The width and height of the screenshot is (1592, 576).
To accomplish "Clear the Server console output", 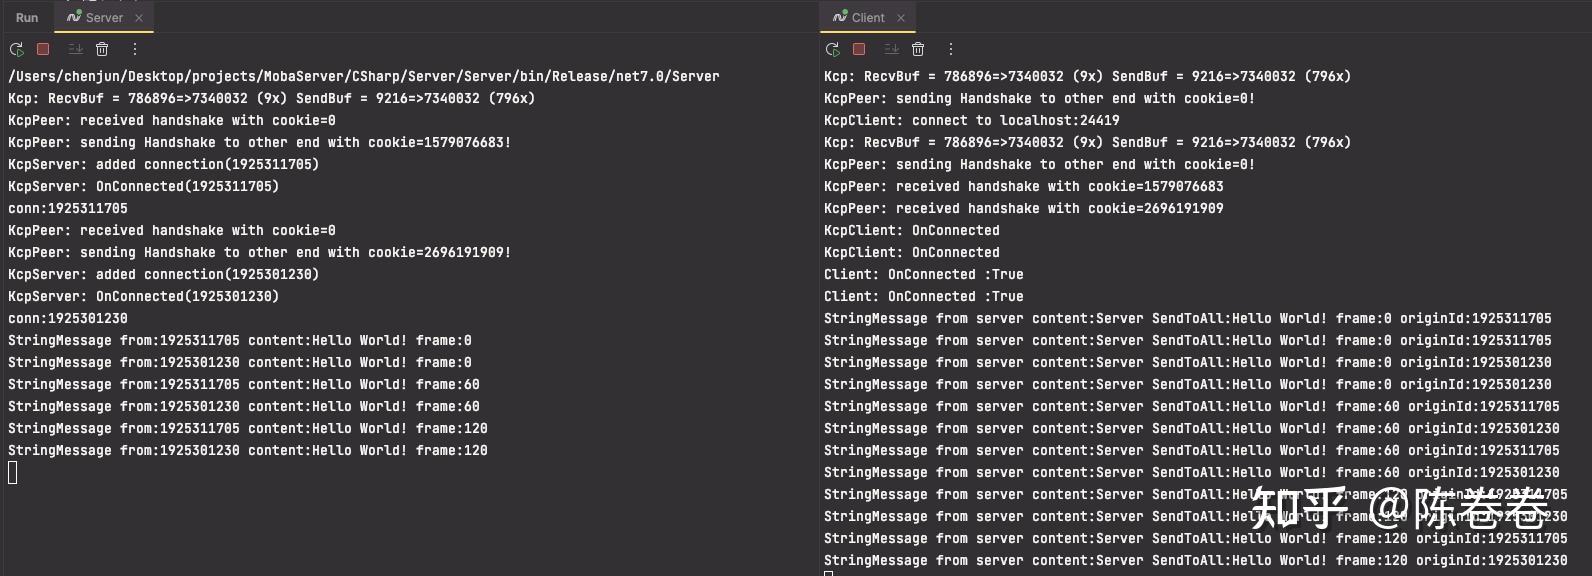I will (102, 49).
